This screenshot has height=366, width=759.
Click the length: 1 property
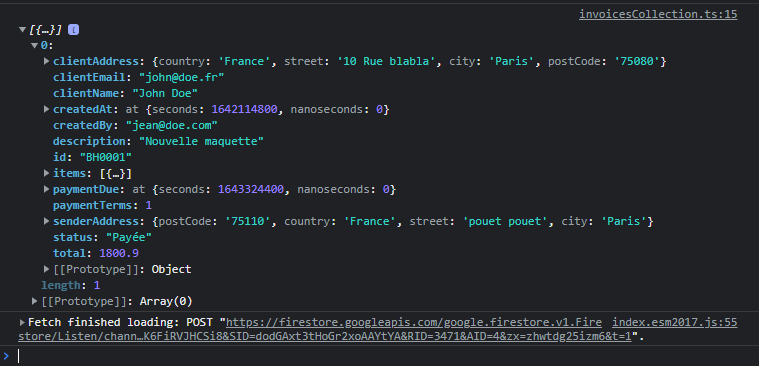[71, 285]
